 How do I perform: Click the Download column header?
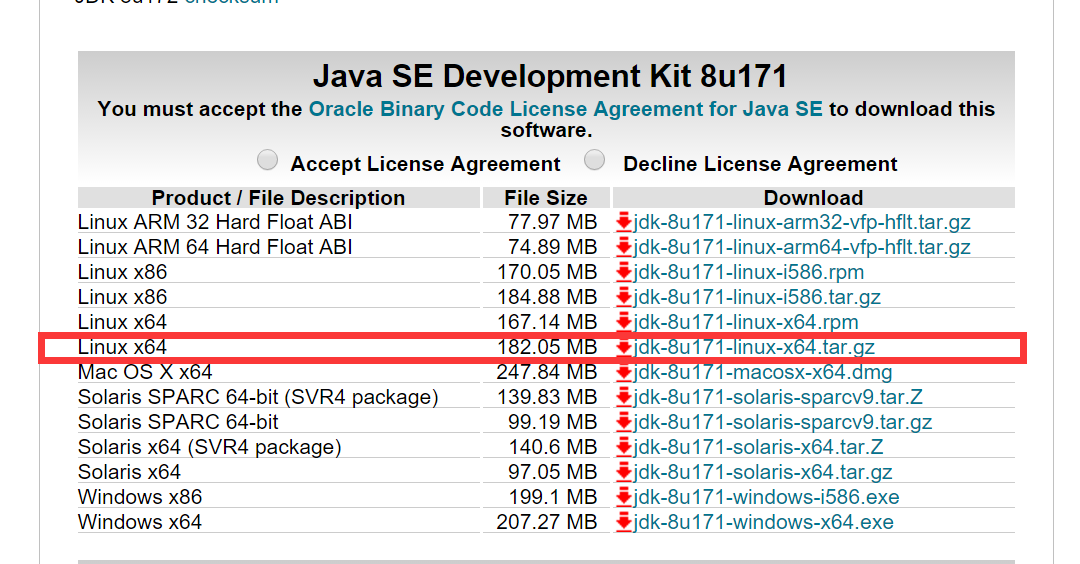[x=813, y=198]
